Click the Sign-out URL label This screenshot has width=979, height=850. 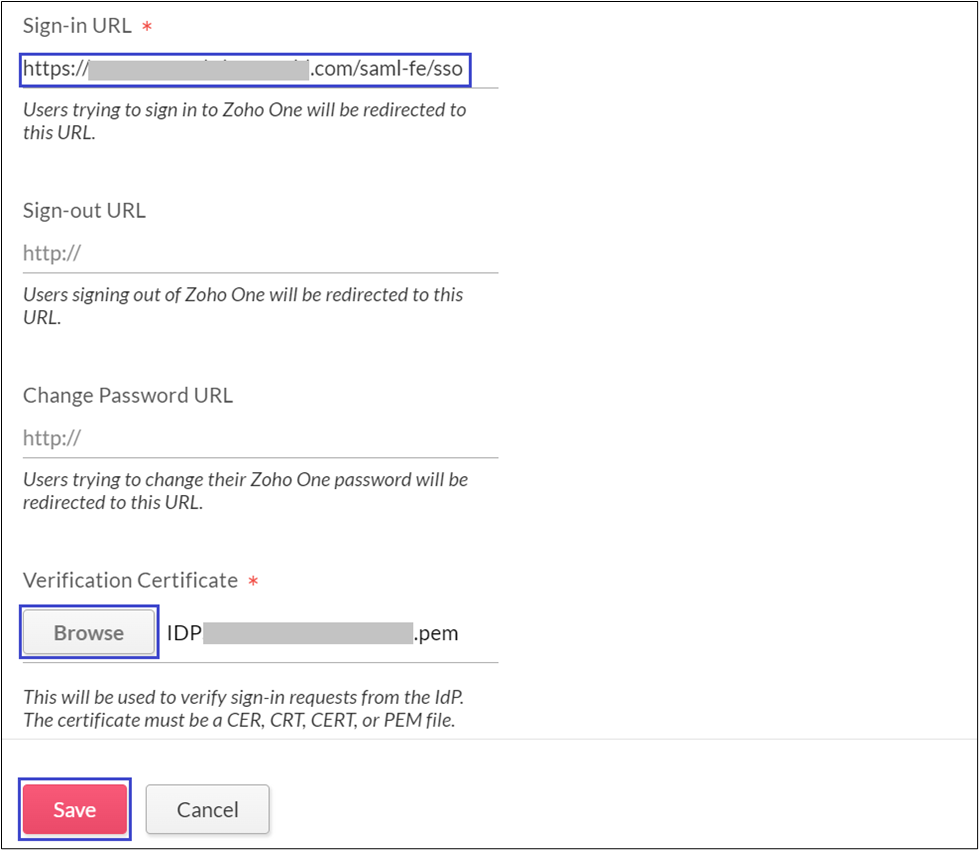(x=84, y=211)
